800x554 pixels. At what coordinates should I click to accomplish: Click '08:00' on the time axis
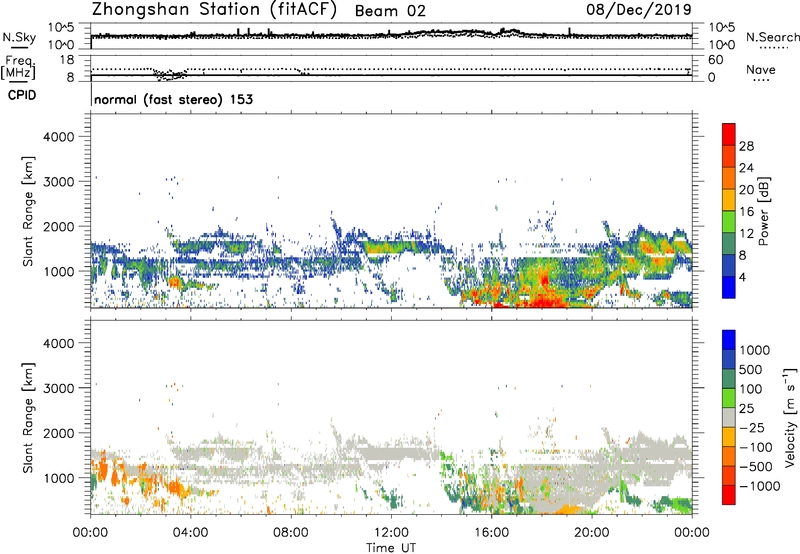tap(290, 533)
